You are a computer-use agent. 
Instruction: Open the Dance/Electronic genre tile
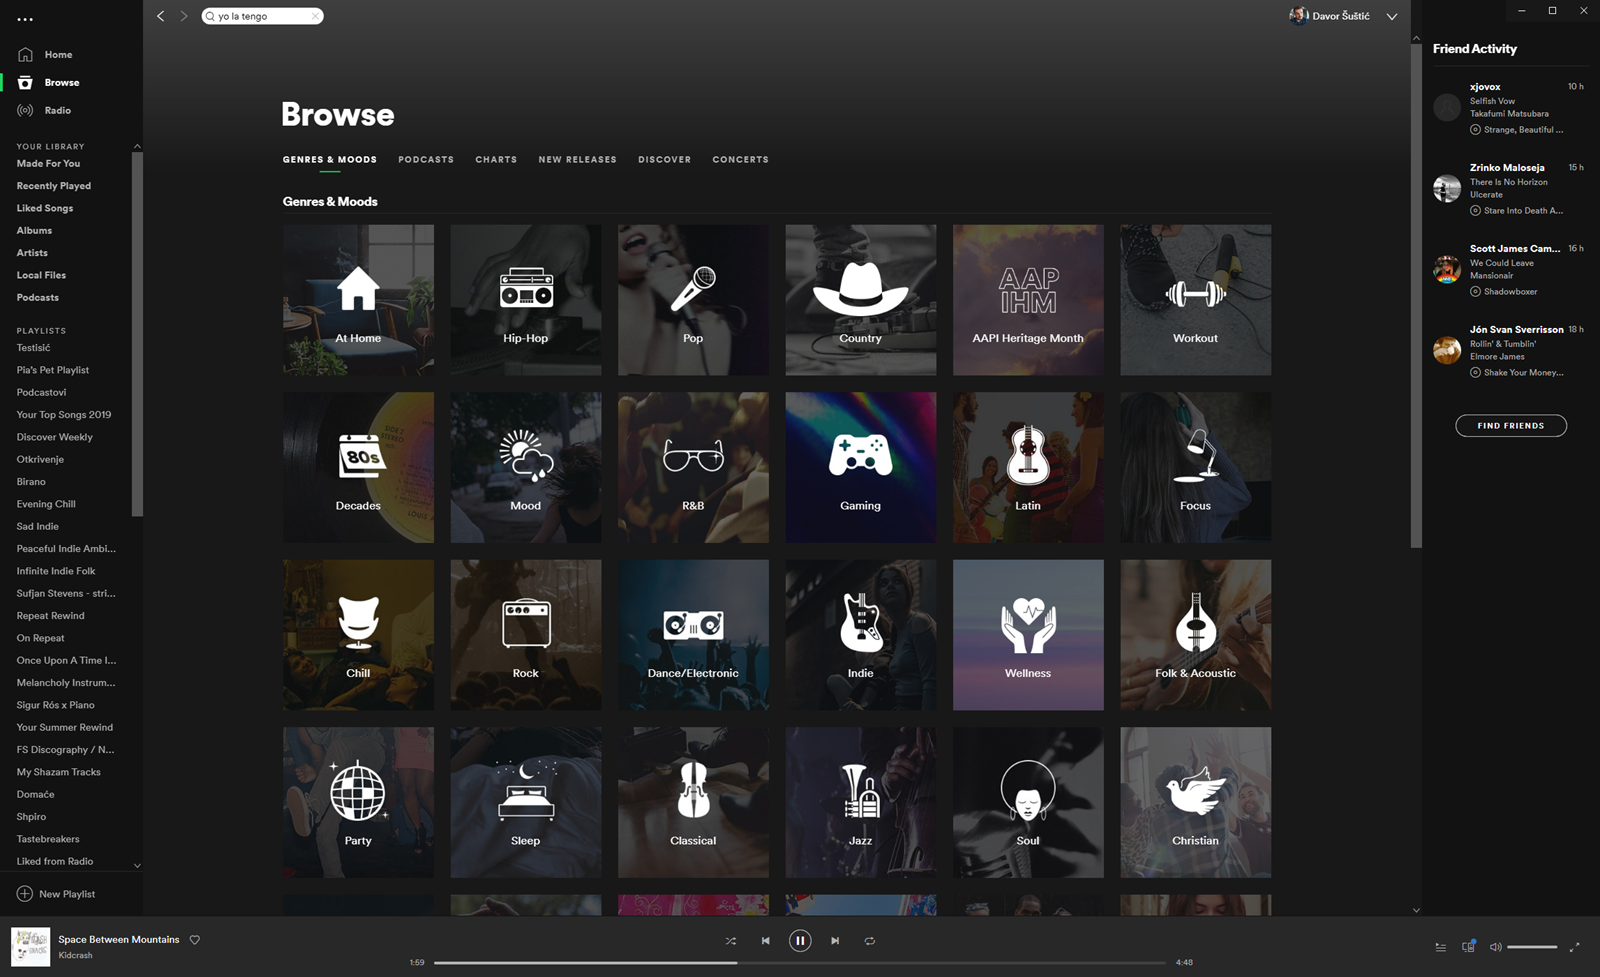[x=693, y=635]
